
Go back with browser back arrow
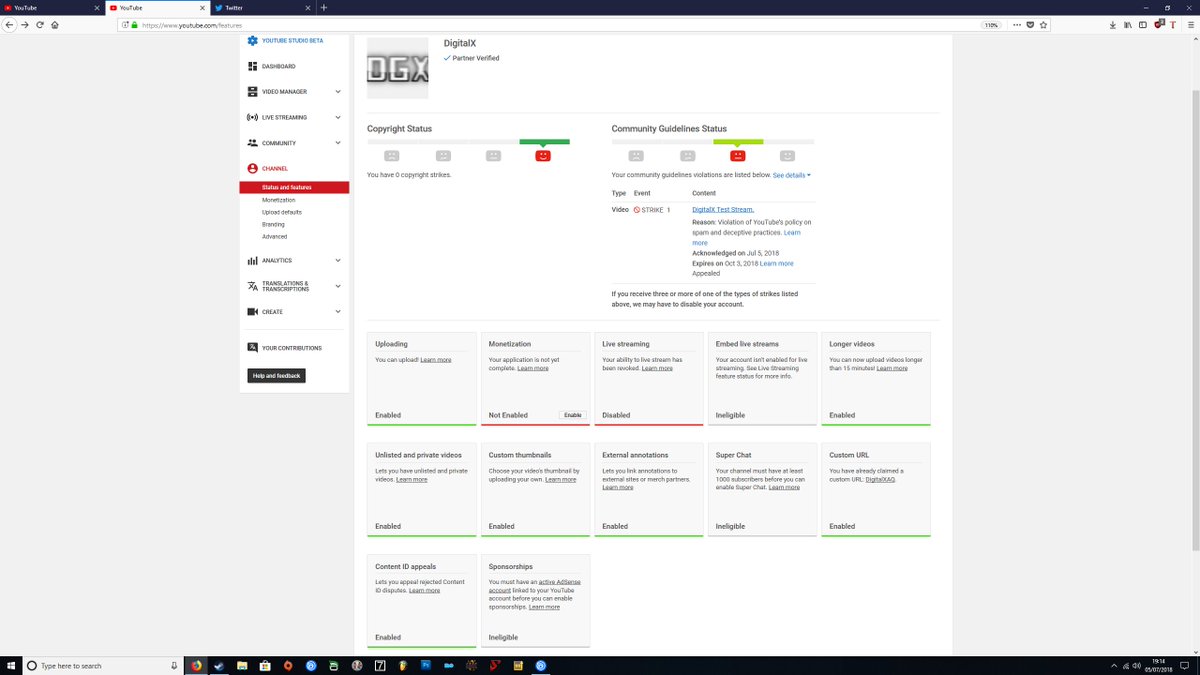[9, 25]
